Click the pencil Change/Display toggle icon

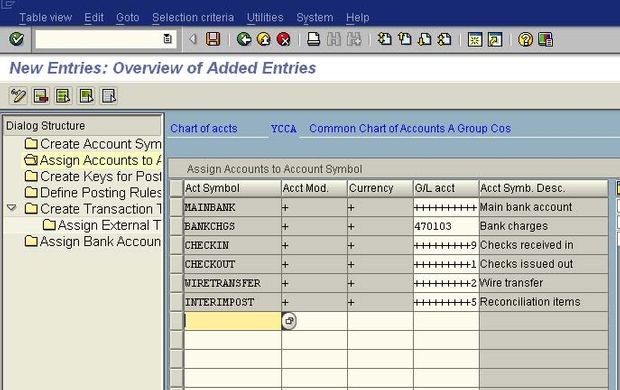pyautogui.click(x=18, y=96)
